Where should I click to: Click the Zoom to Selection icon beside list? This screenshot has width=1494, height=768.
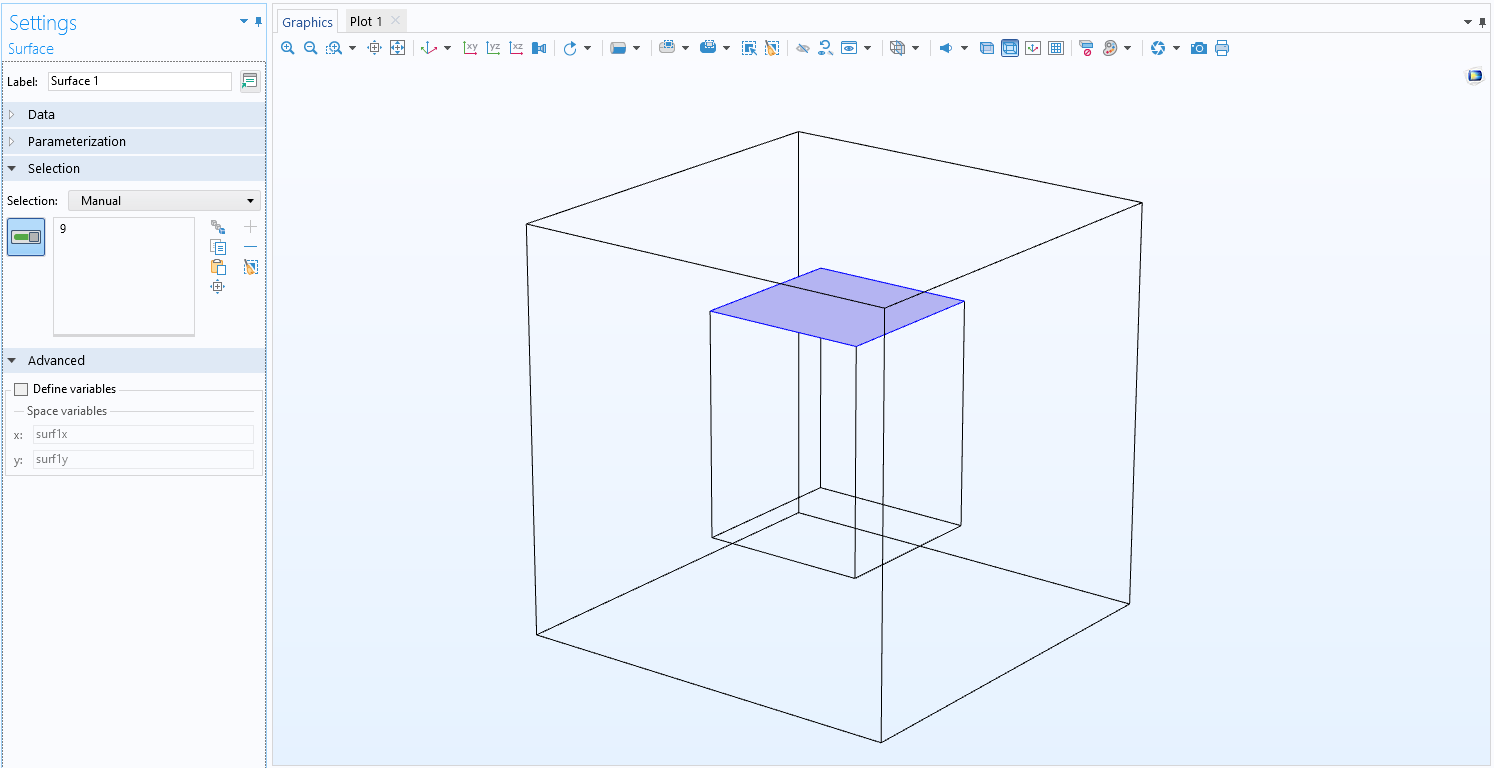[218, 287]
